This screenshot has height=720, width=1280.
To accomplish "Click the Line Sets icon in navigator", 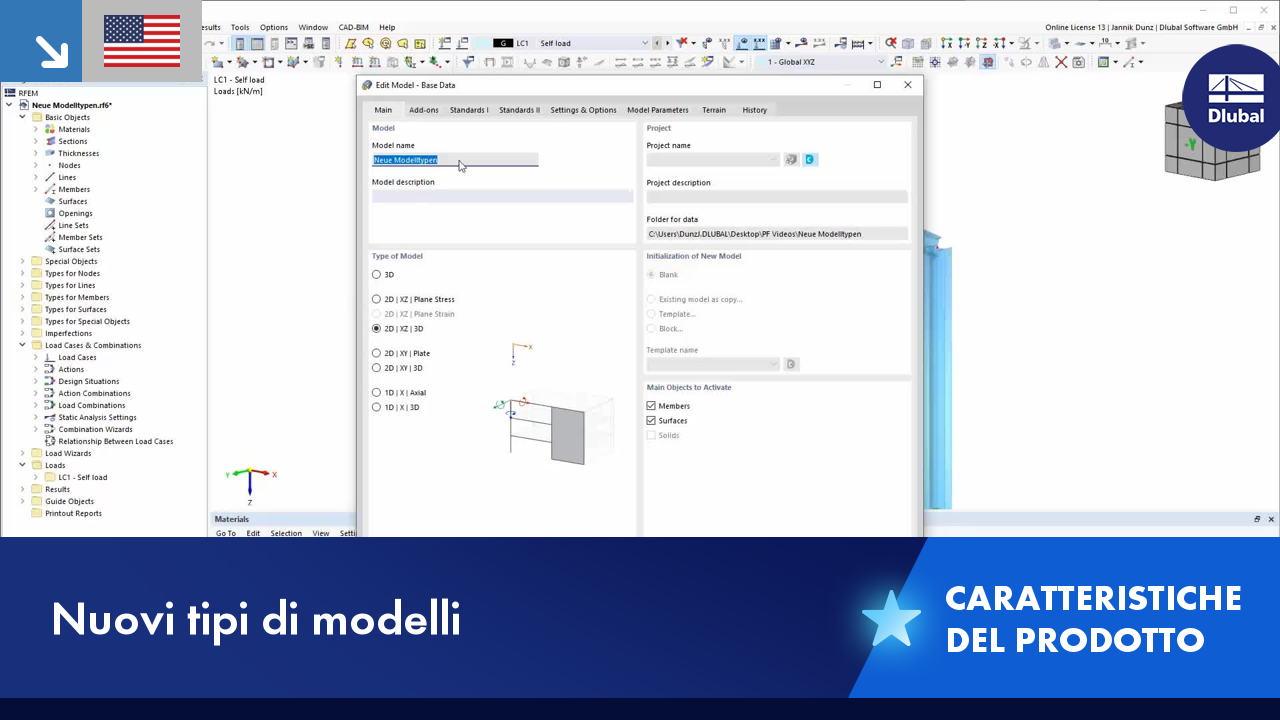I will pos(50,225).
